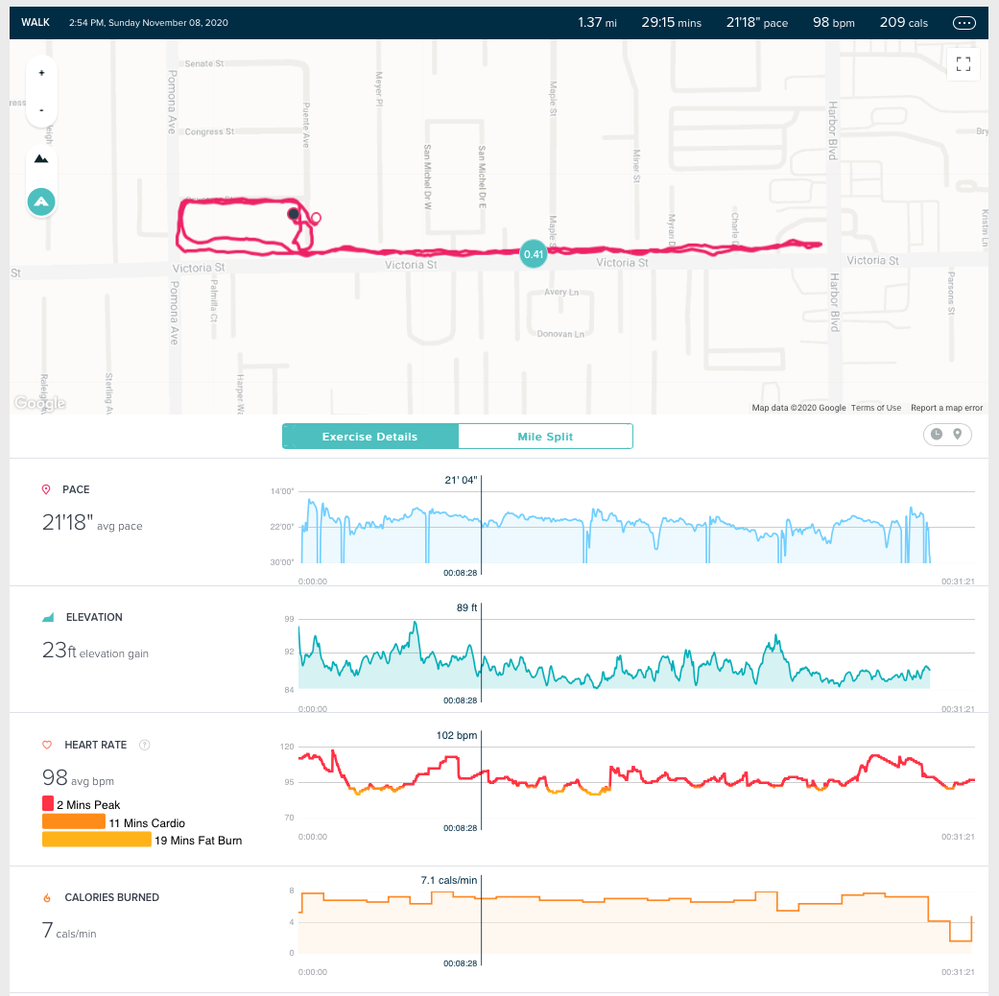The height and width of the screenshot is (996, 999).
Task: Click the Google logo on map
Action: (40, 403)
